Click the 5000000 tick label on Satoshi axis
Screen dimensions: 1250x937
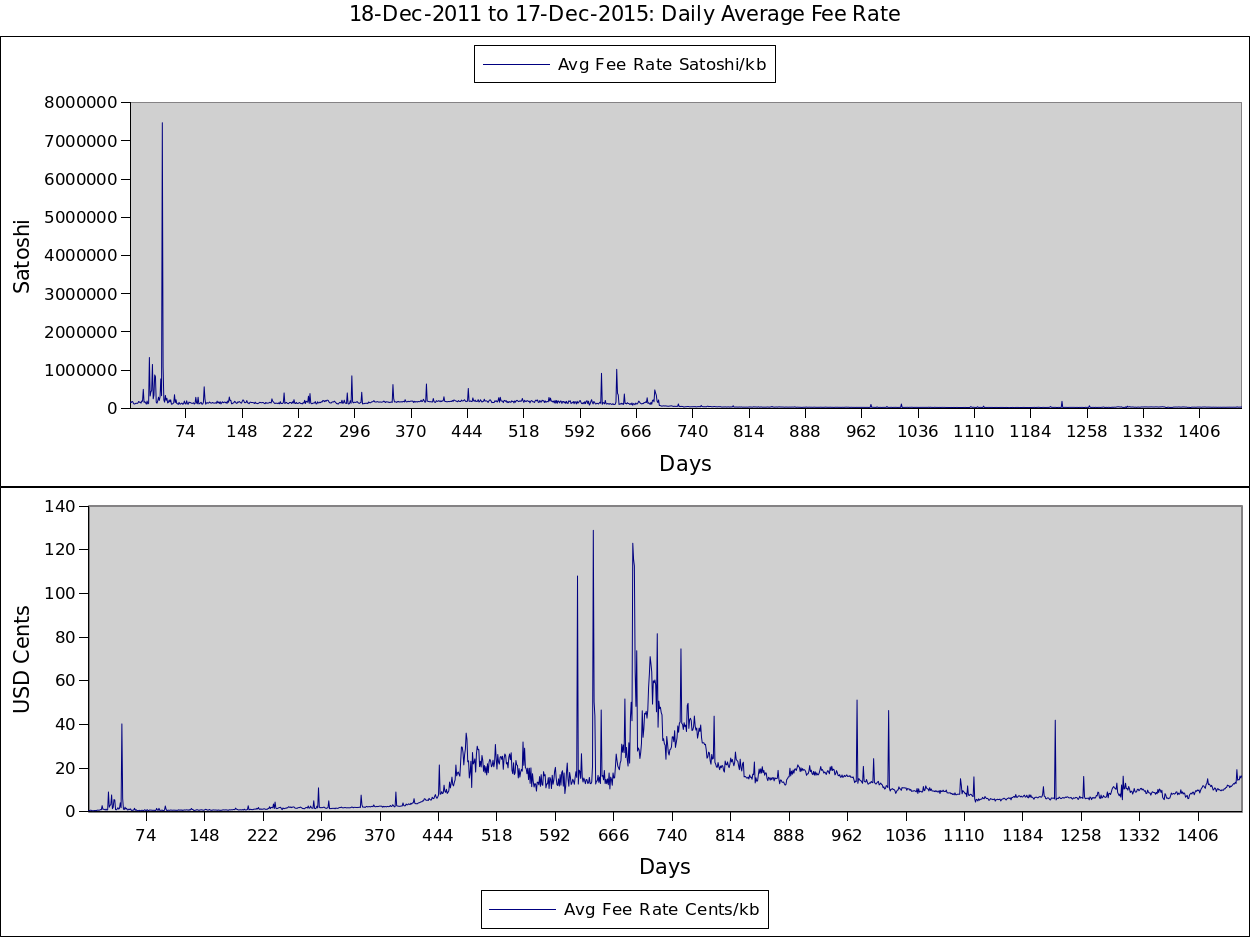(81, 217)
